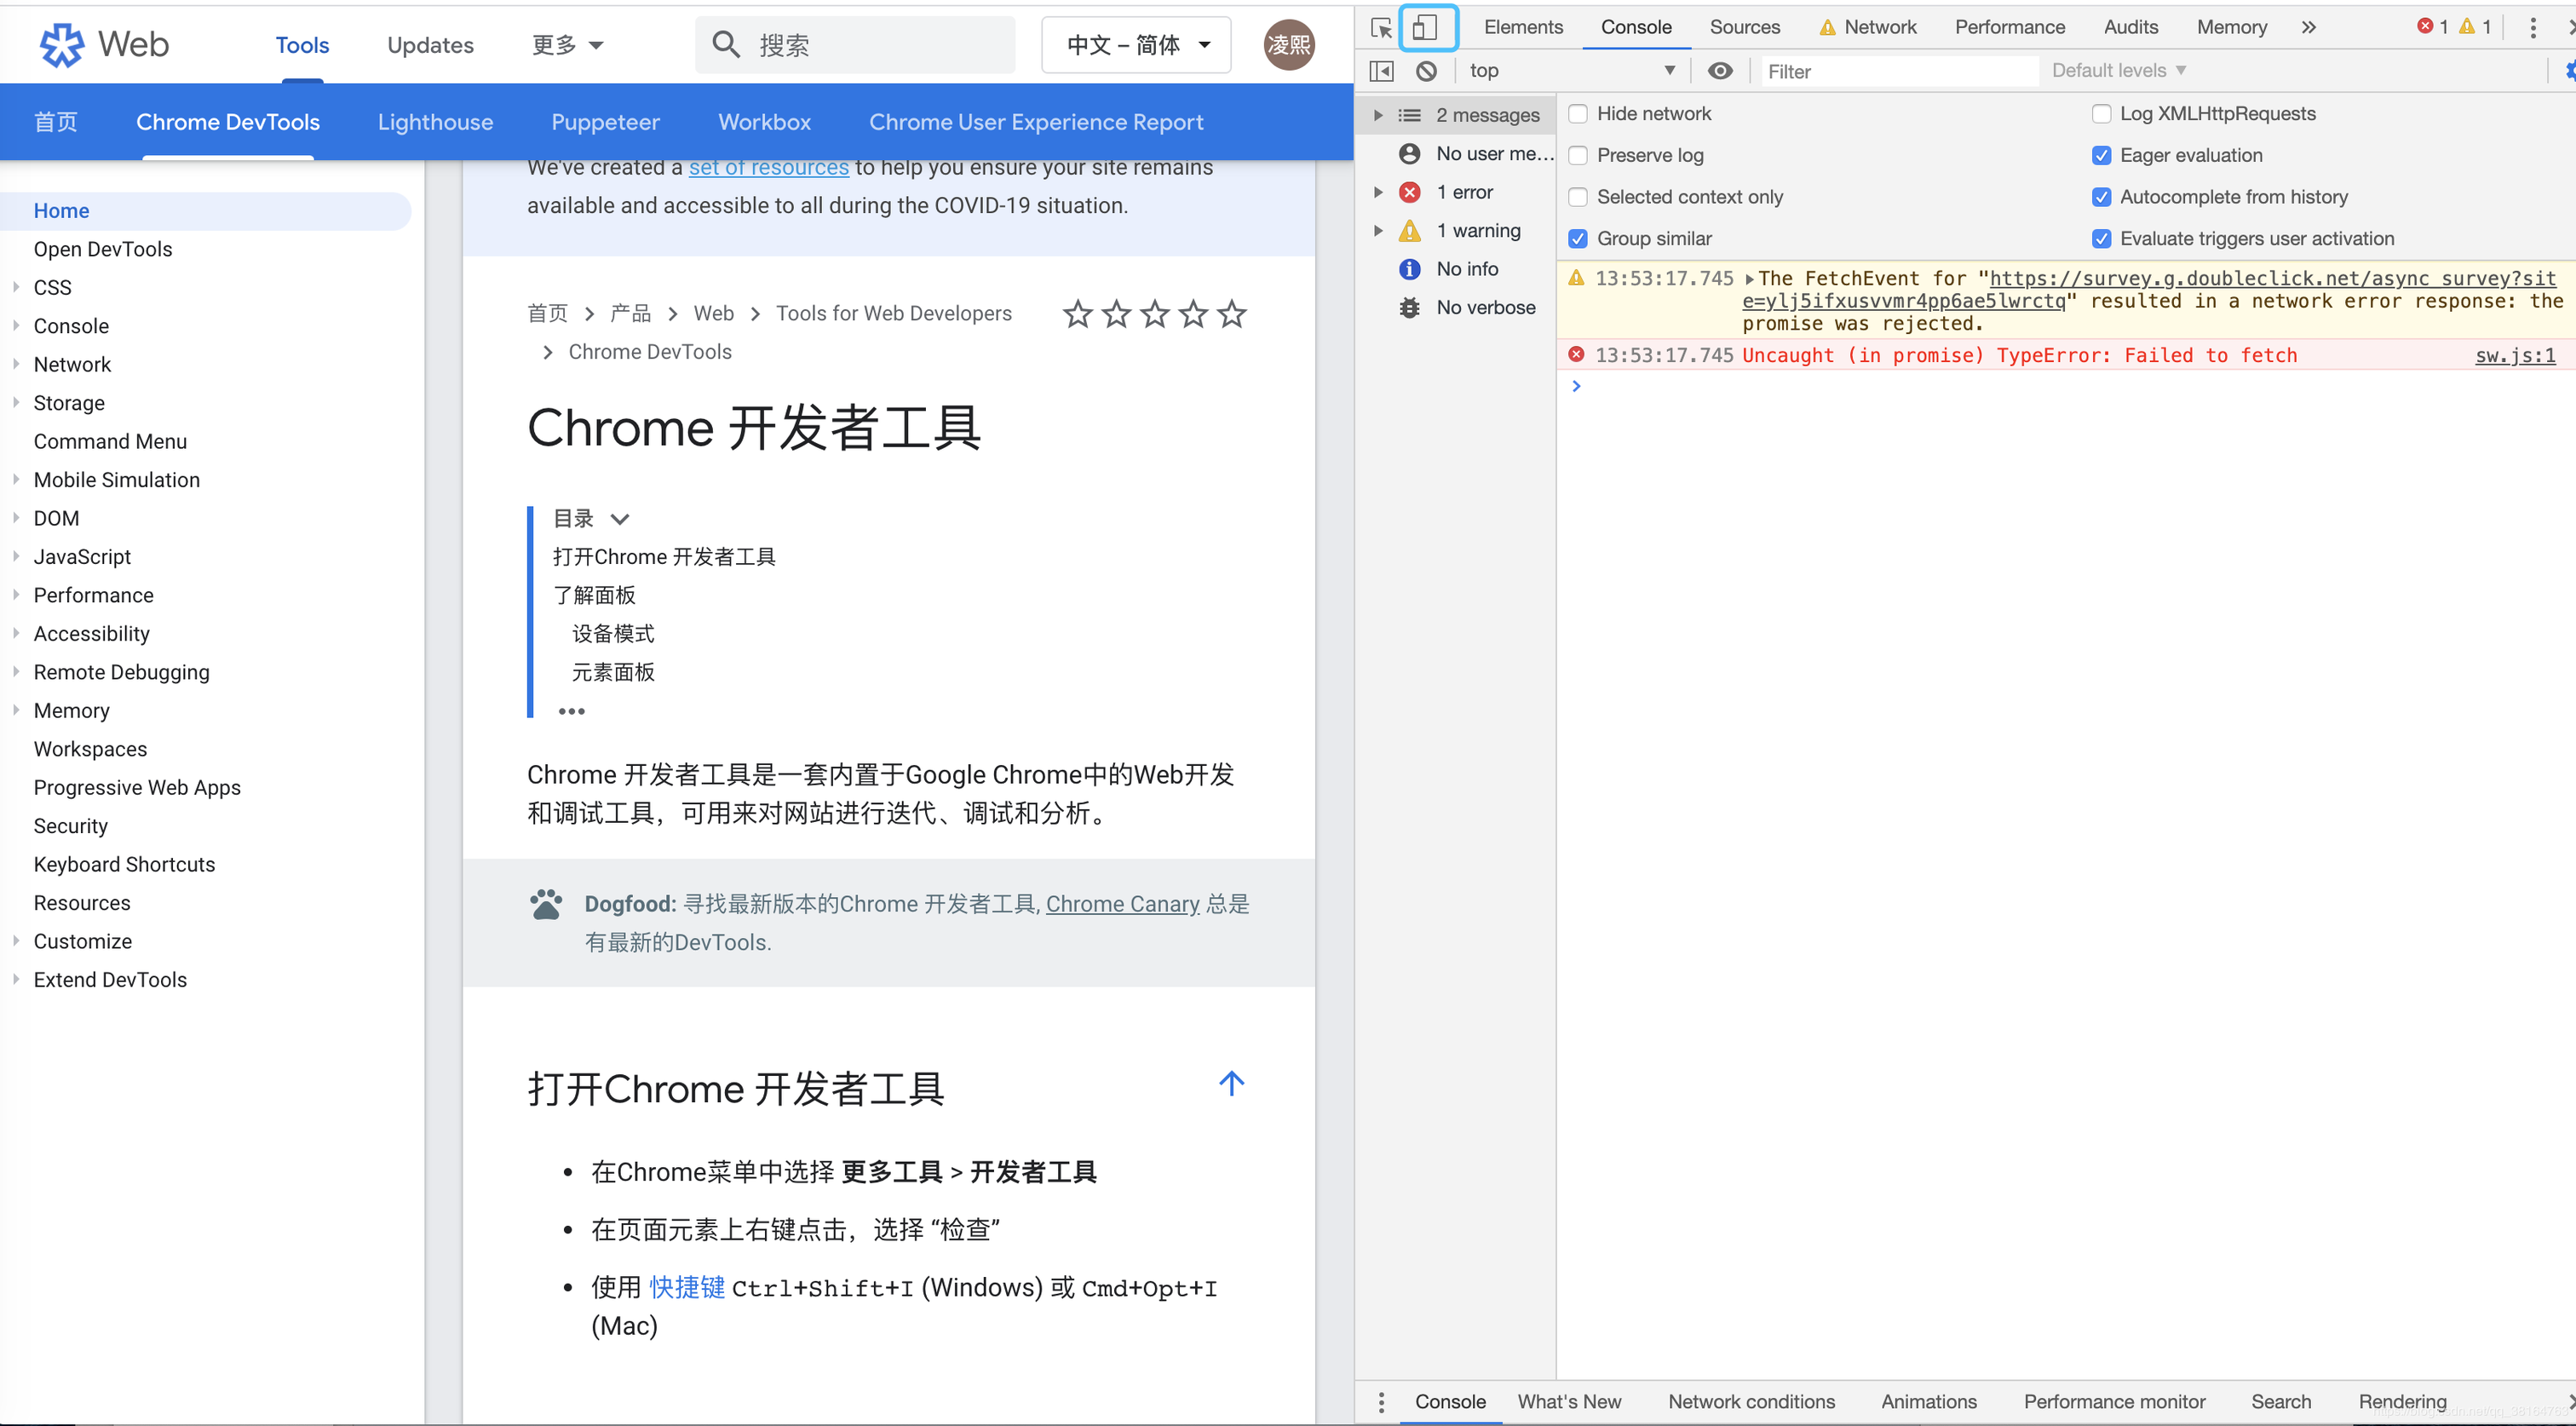Show the console sidebar toggle icon
This screenshot has height=1426, width=2576.
pyautogui.click(x=1381, y=71)
